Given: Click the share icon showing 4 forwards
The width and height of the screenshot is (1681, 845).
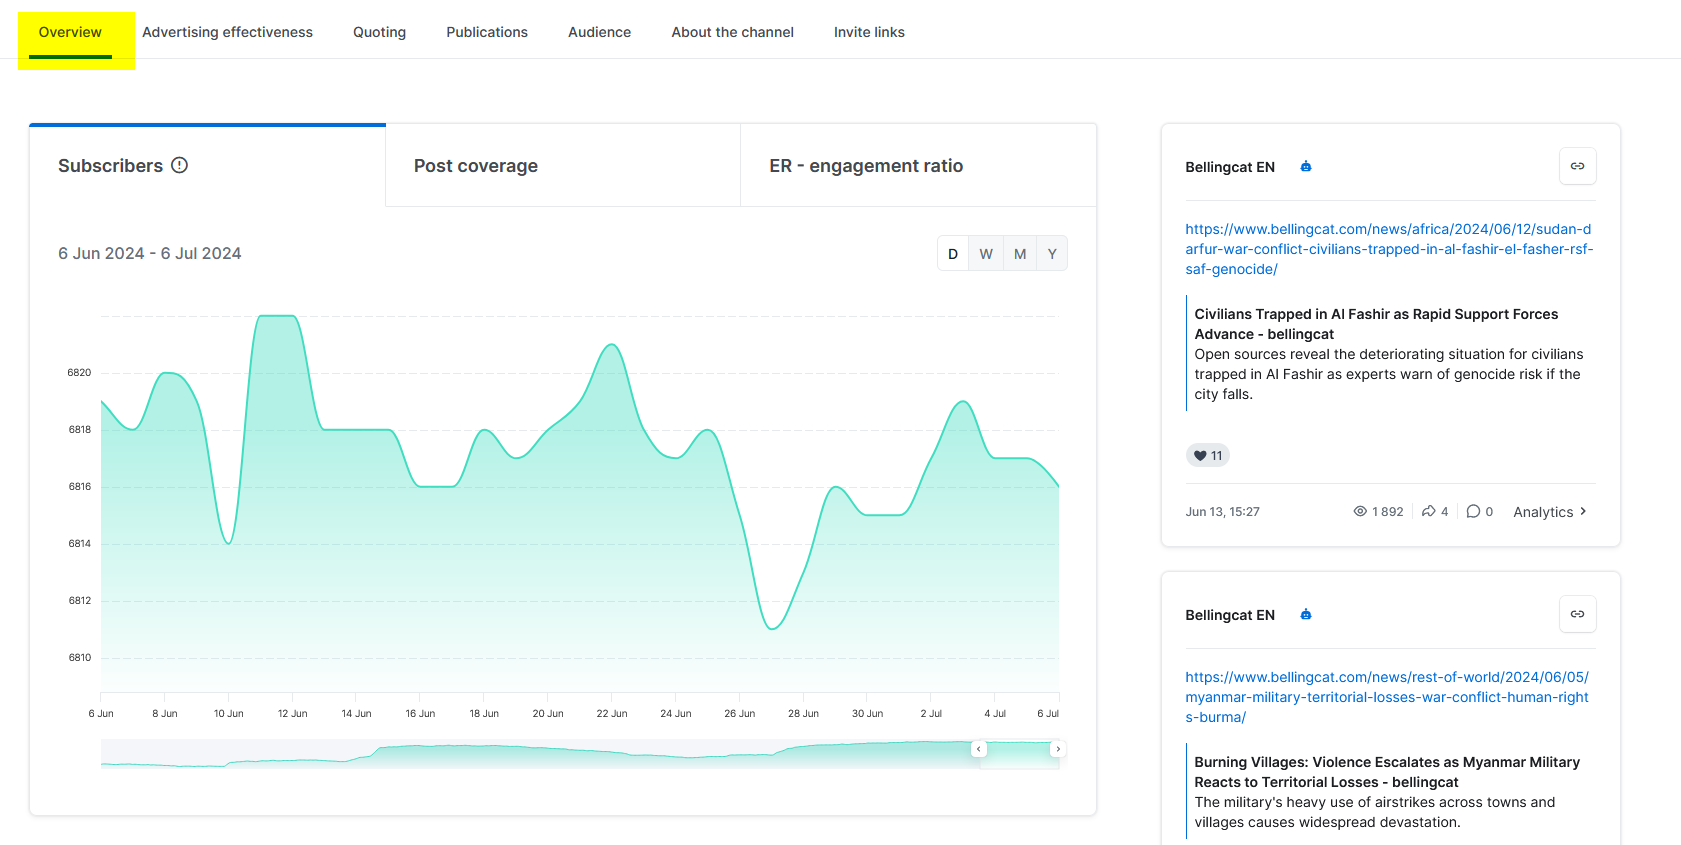Looking at the screenshot, I should click(x=1429, y=511).
